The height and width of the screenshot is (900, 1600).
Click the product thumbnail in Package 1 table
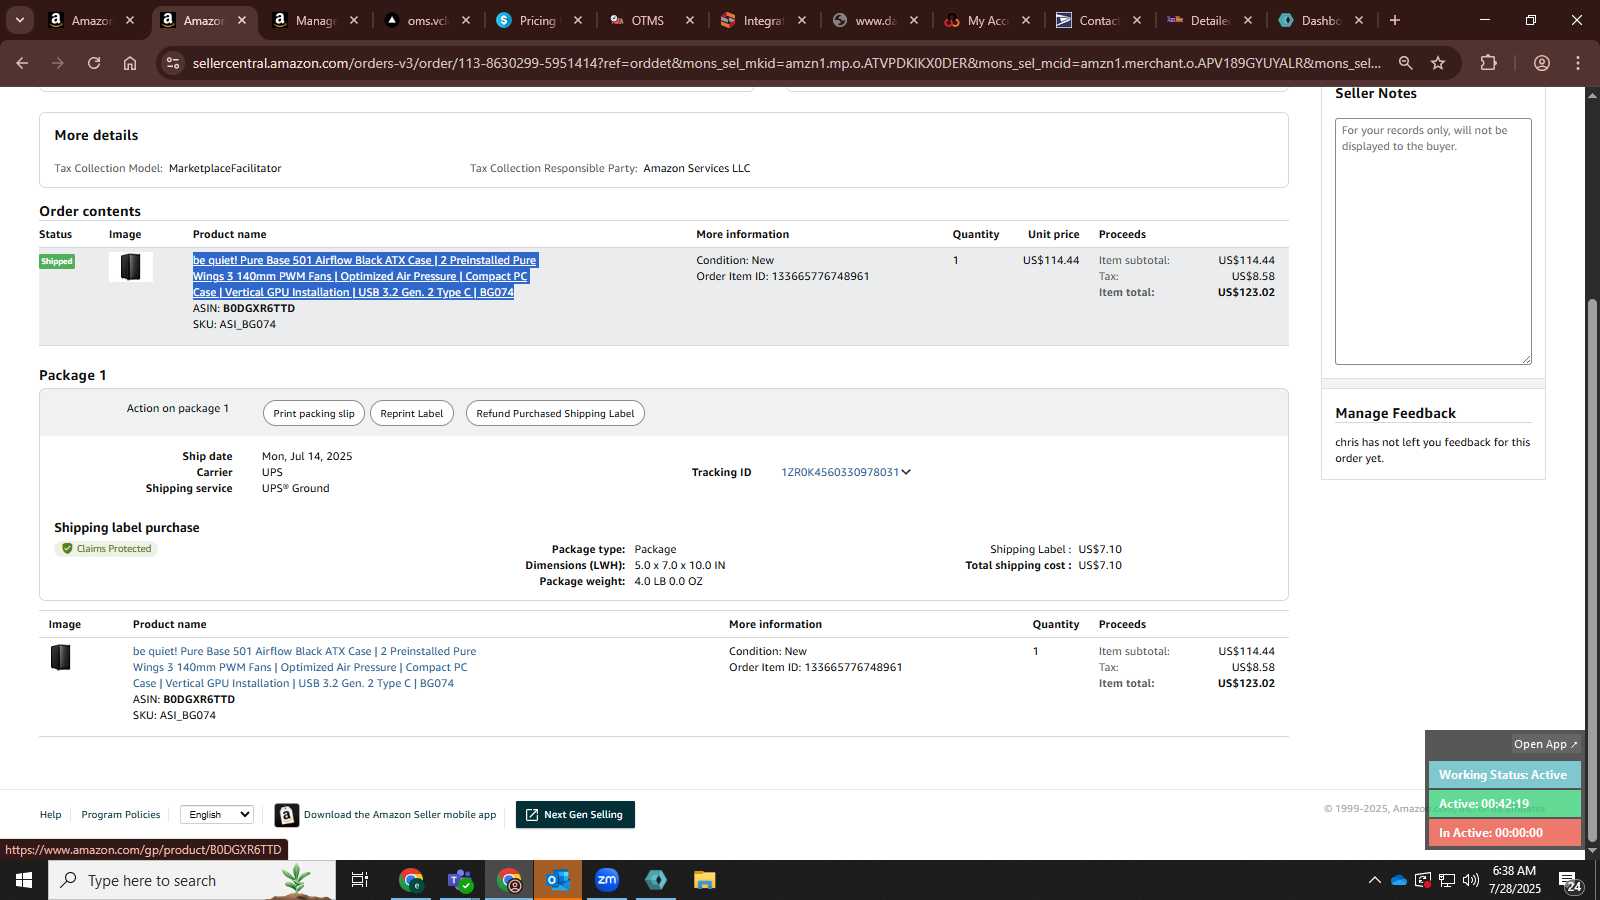61,657
